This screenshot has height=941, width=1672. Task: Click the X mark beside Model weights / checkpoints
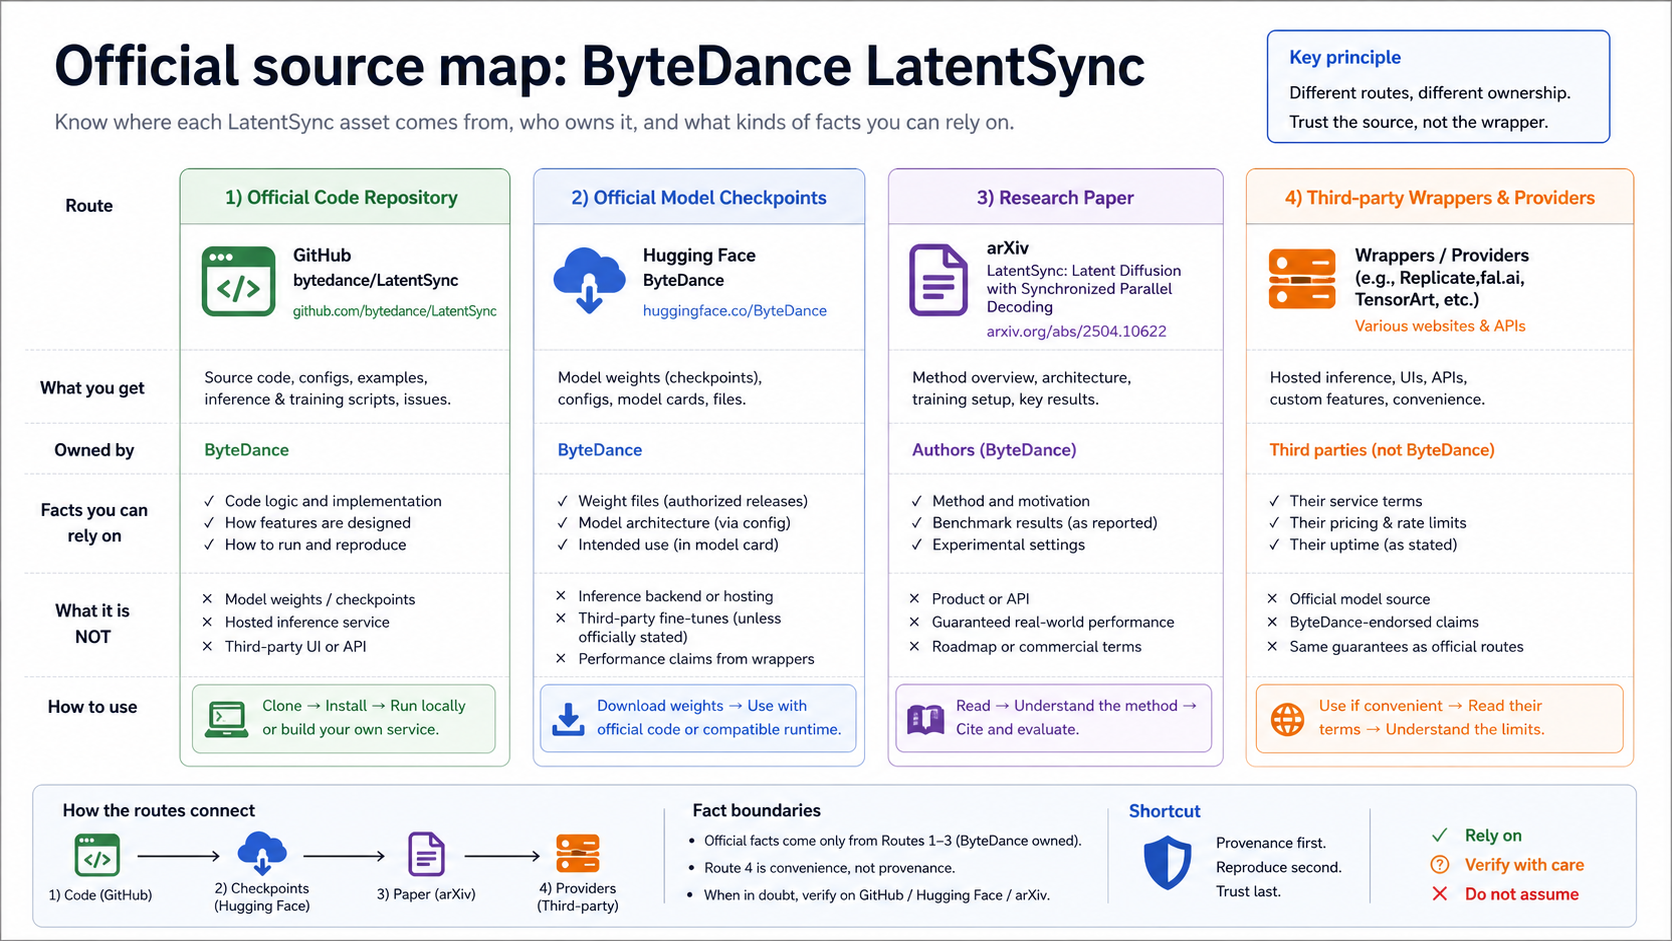[207, 599]
